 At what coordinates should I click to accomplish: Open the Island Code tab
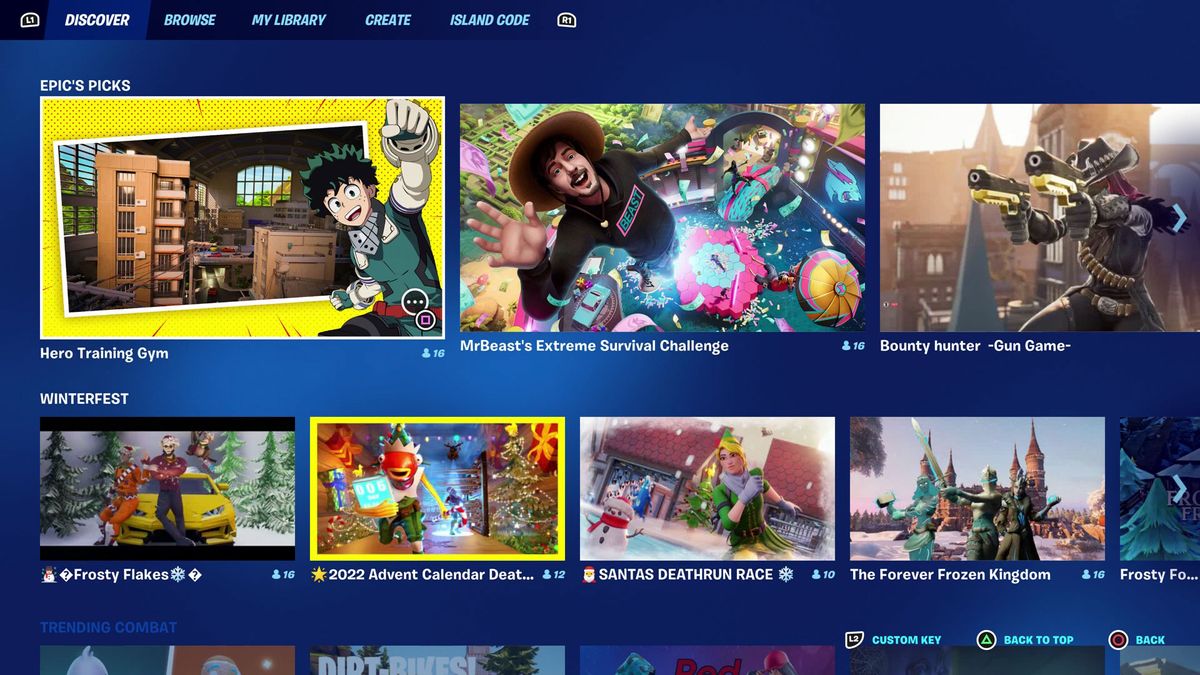click(x=489, y=18)
